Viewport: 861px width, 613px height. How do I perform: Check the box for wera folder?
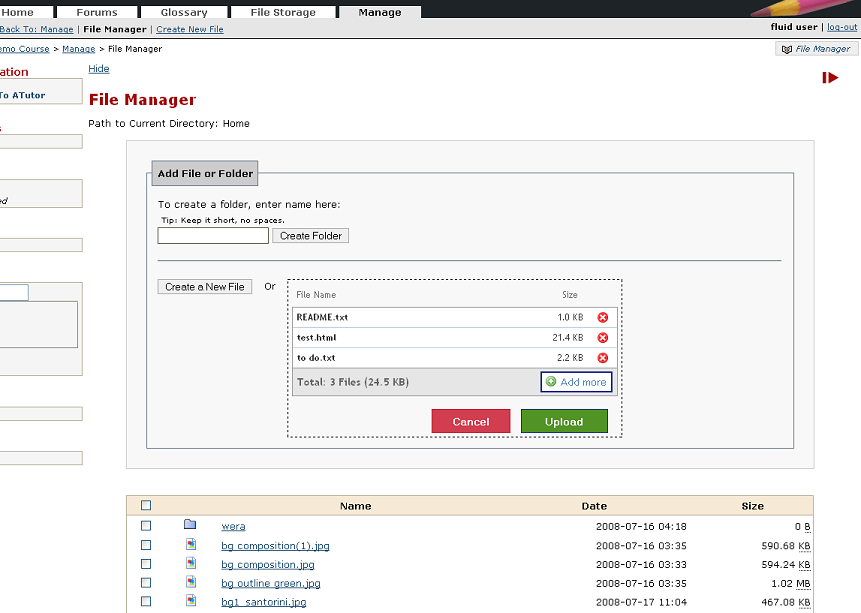click(x=146, y=526)
